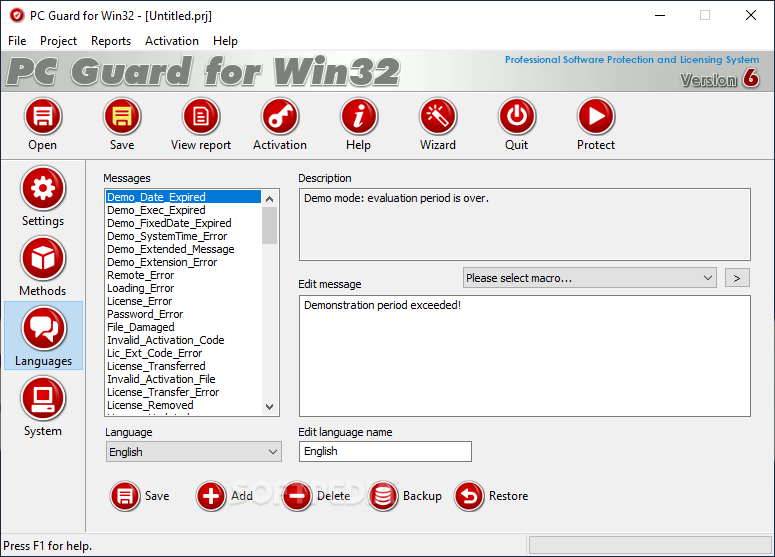Click messages list scrollbar up arrow
Image resolution: width=775 pixels, height=557 pixels.
[x=269, y=199]
